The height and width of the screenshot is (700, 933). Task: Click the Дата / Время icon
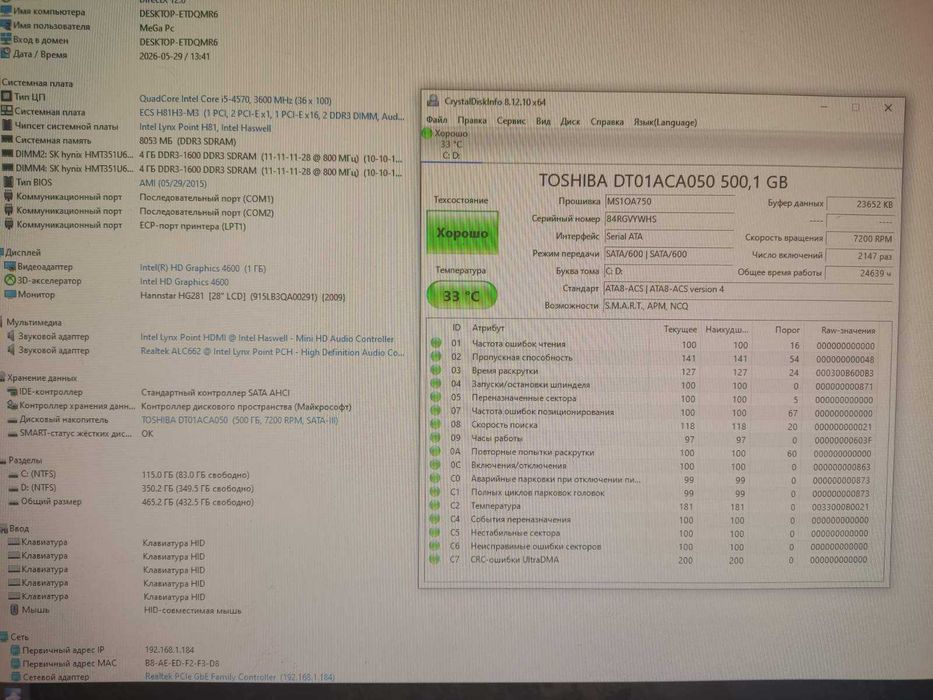(x=5, y=54)
